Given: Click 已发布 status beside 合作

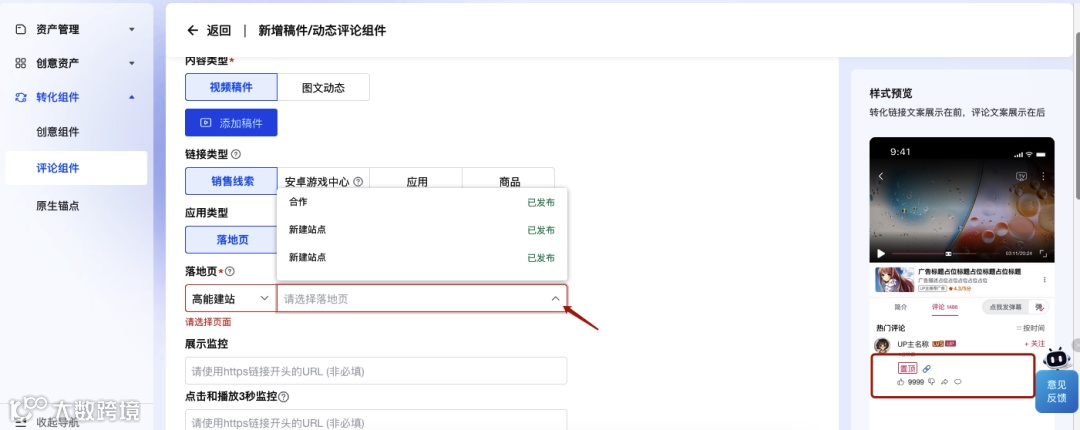Looking at the screenshot, I should point(541,203).
